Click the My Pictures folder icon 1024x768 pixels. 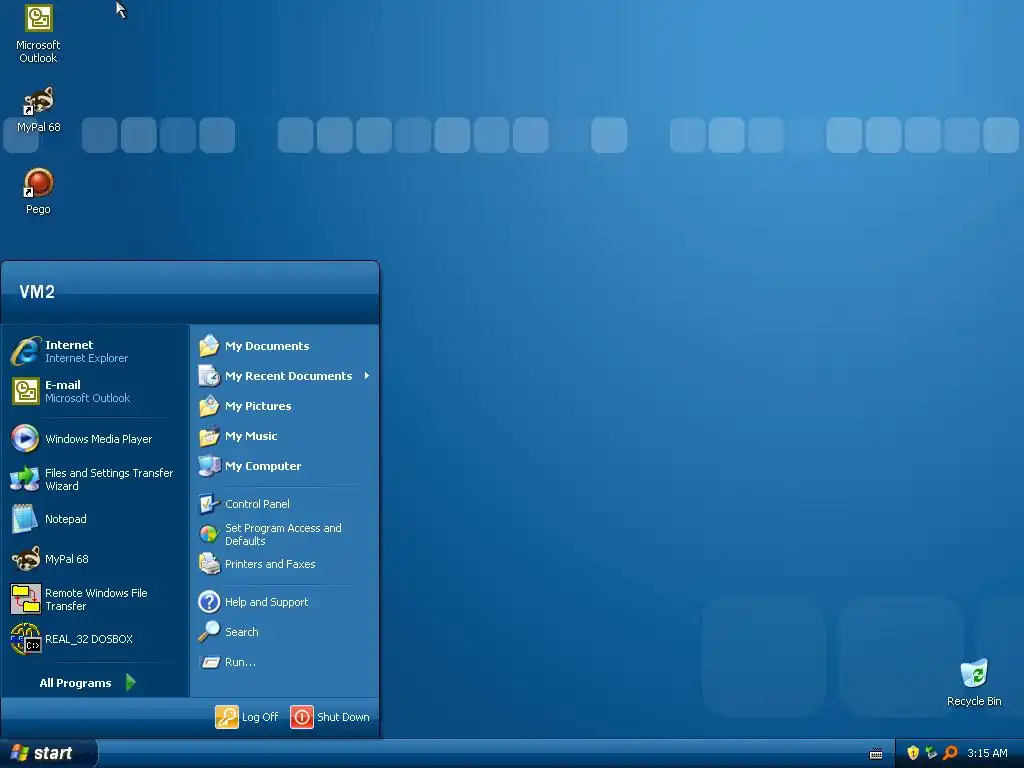click(209, 406)
